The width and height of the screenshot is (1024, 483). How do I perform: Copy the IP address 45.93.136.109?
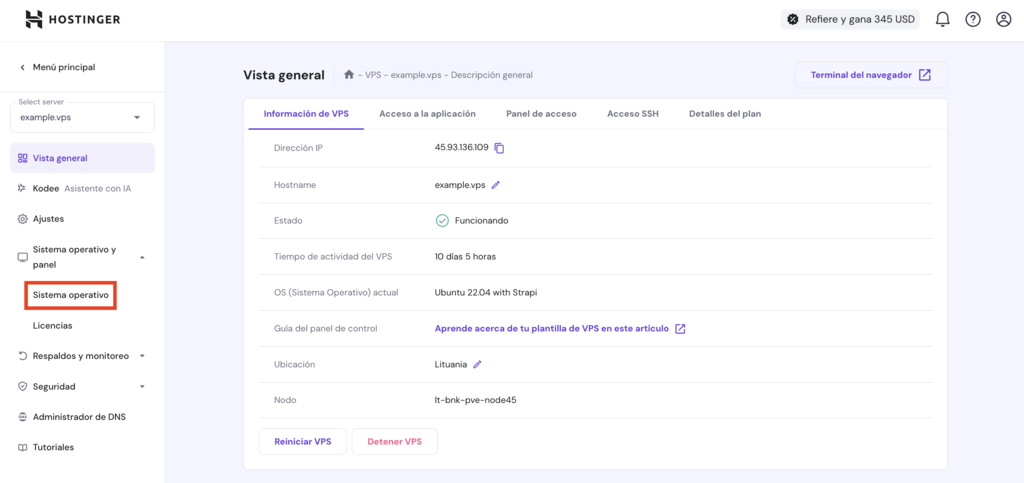coord(500,148)
